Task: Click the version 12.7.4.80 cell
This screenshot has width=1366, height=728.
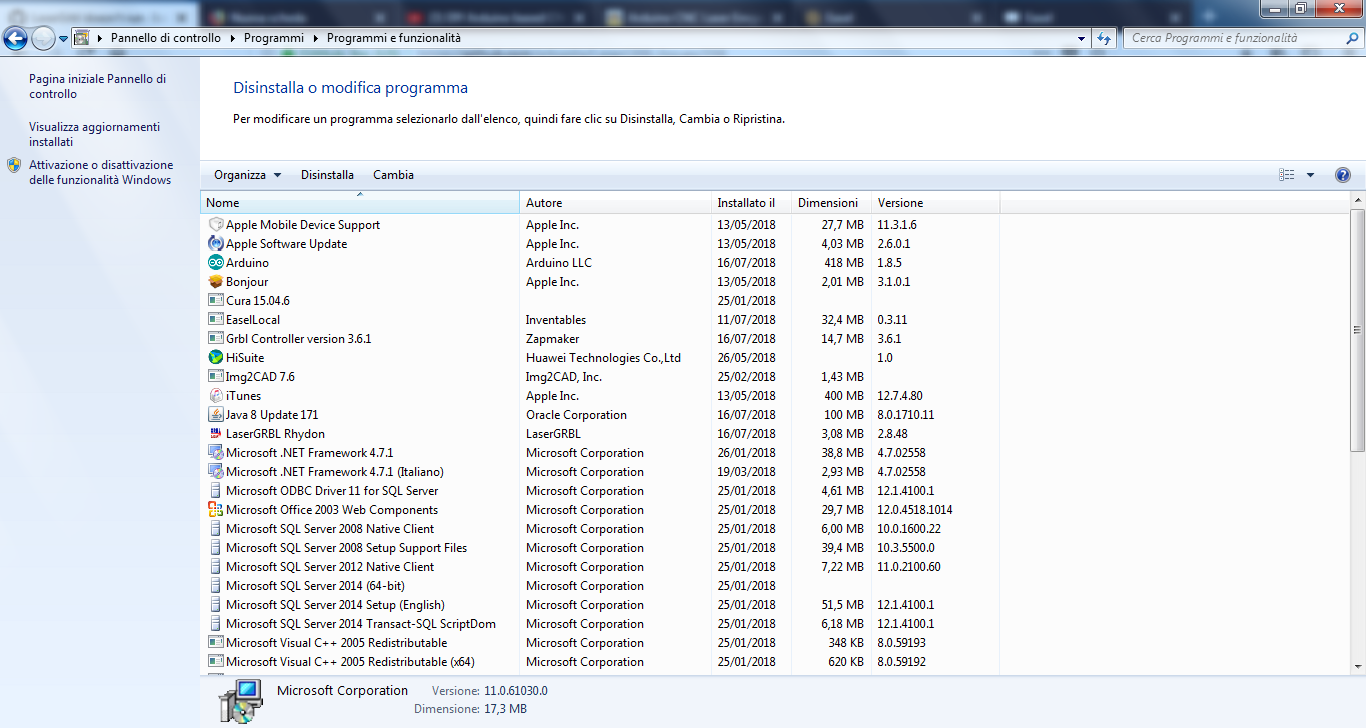Action: point(900,396)
